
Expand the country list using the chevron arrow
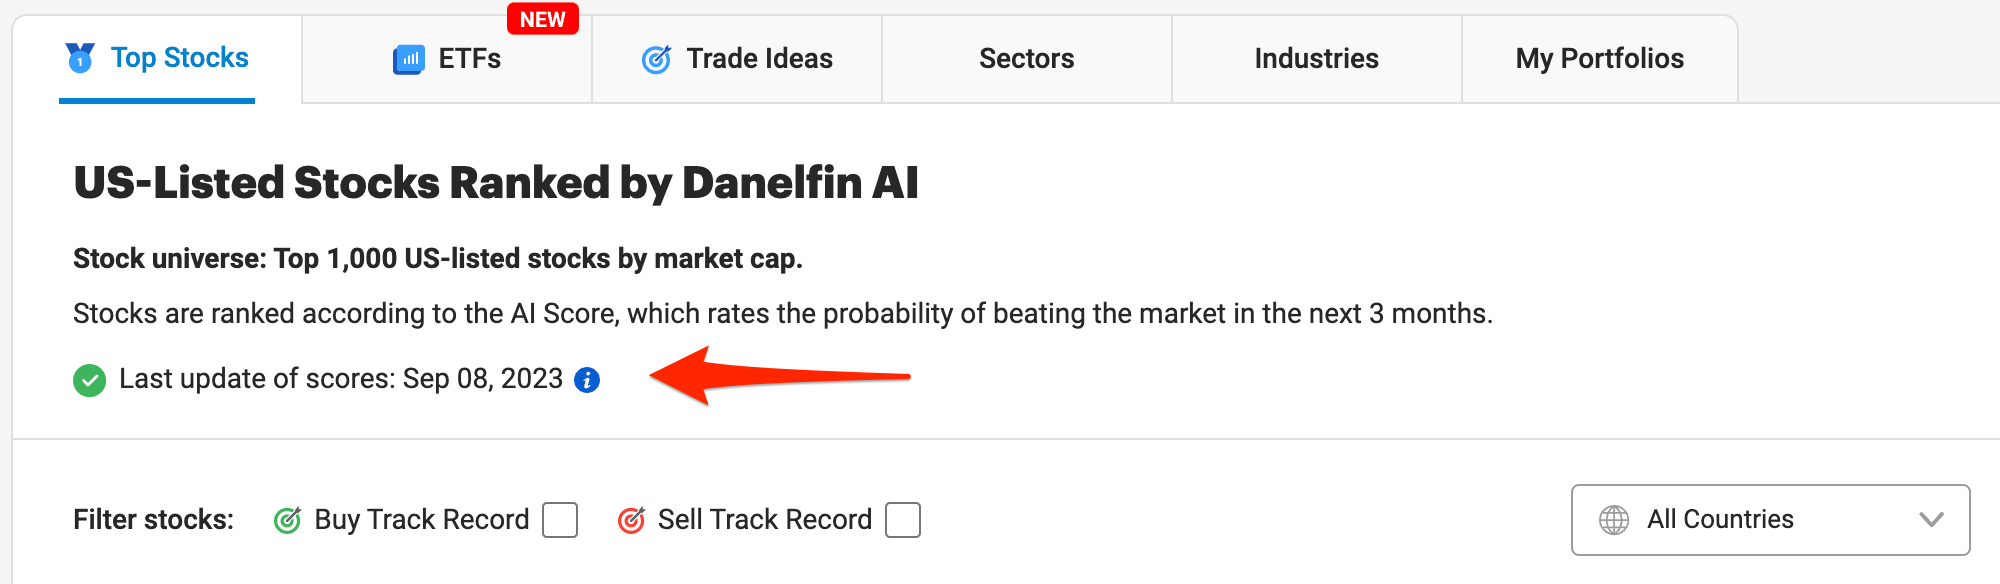(x=1931, y=520)
